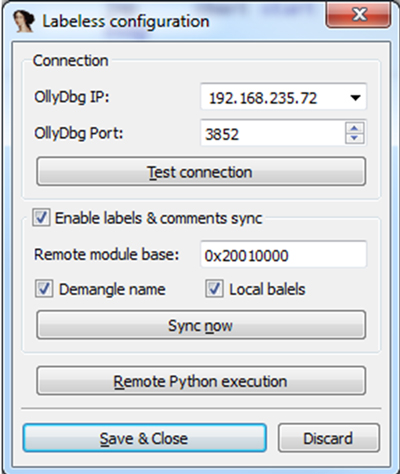The height and width of the screenshot is (474, 400).
Task: Open Remote Python execution
Action: click(201, 381)
